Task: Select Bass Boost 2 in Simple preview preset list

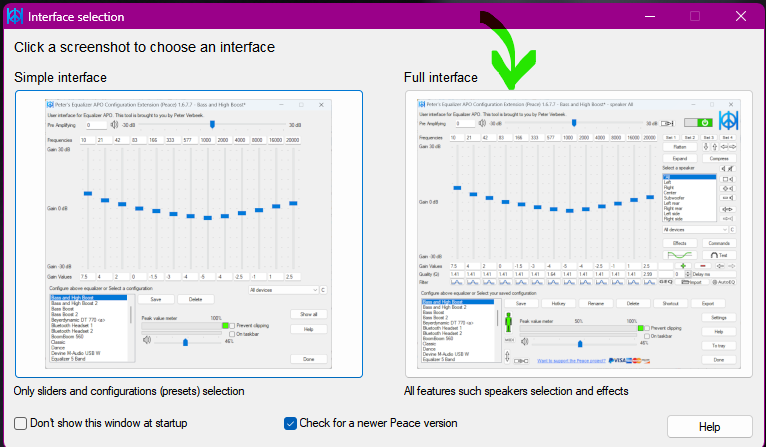Action: pos(64,315)
